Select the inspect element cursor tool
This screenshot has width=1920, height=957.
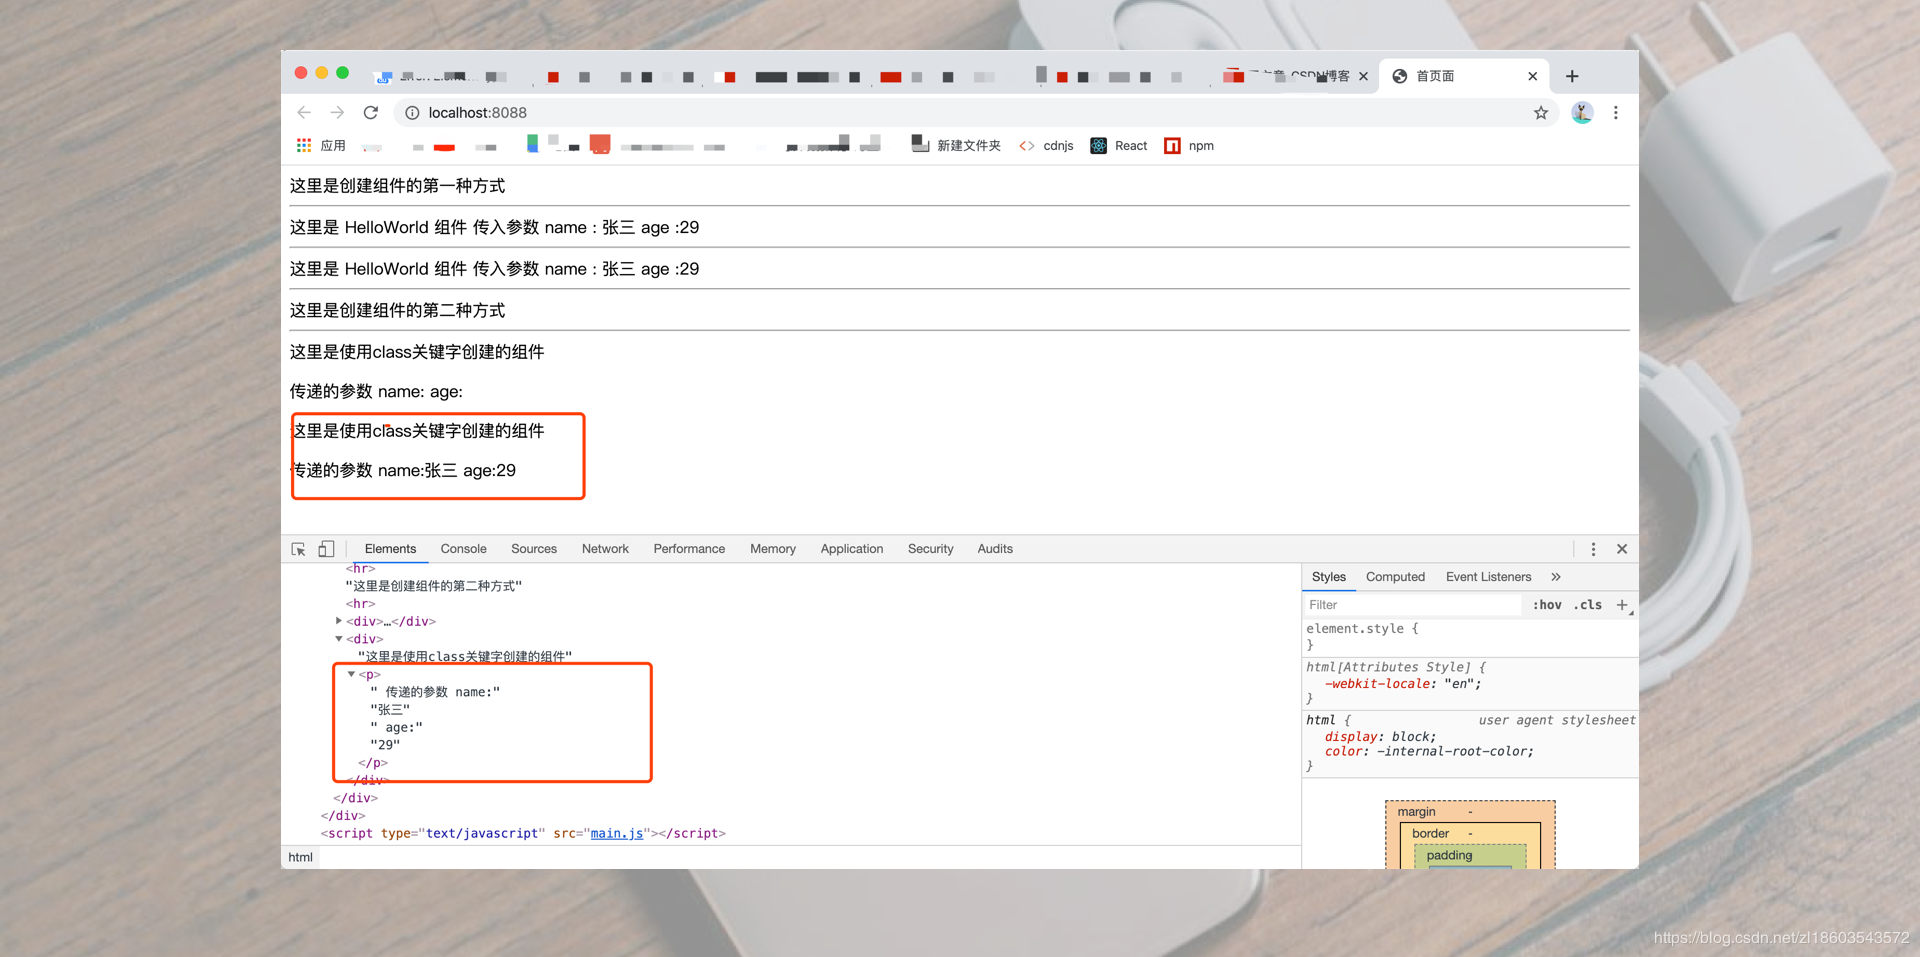coord(298,548)
